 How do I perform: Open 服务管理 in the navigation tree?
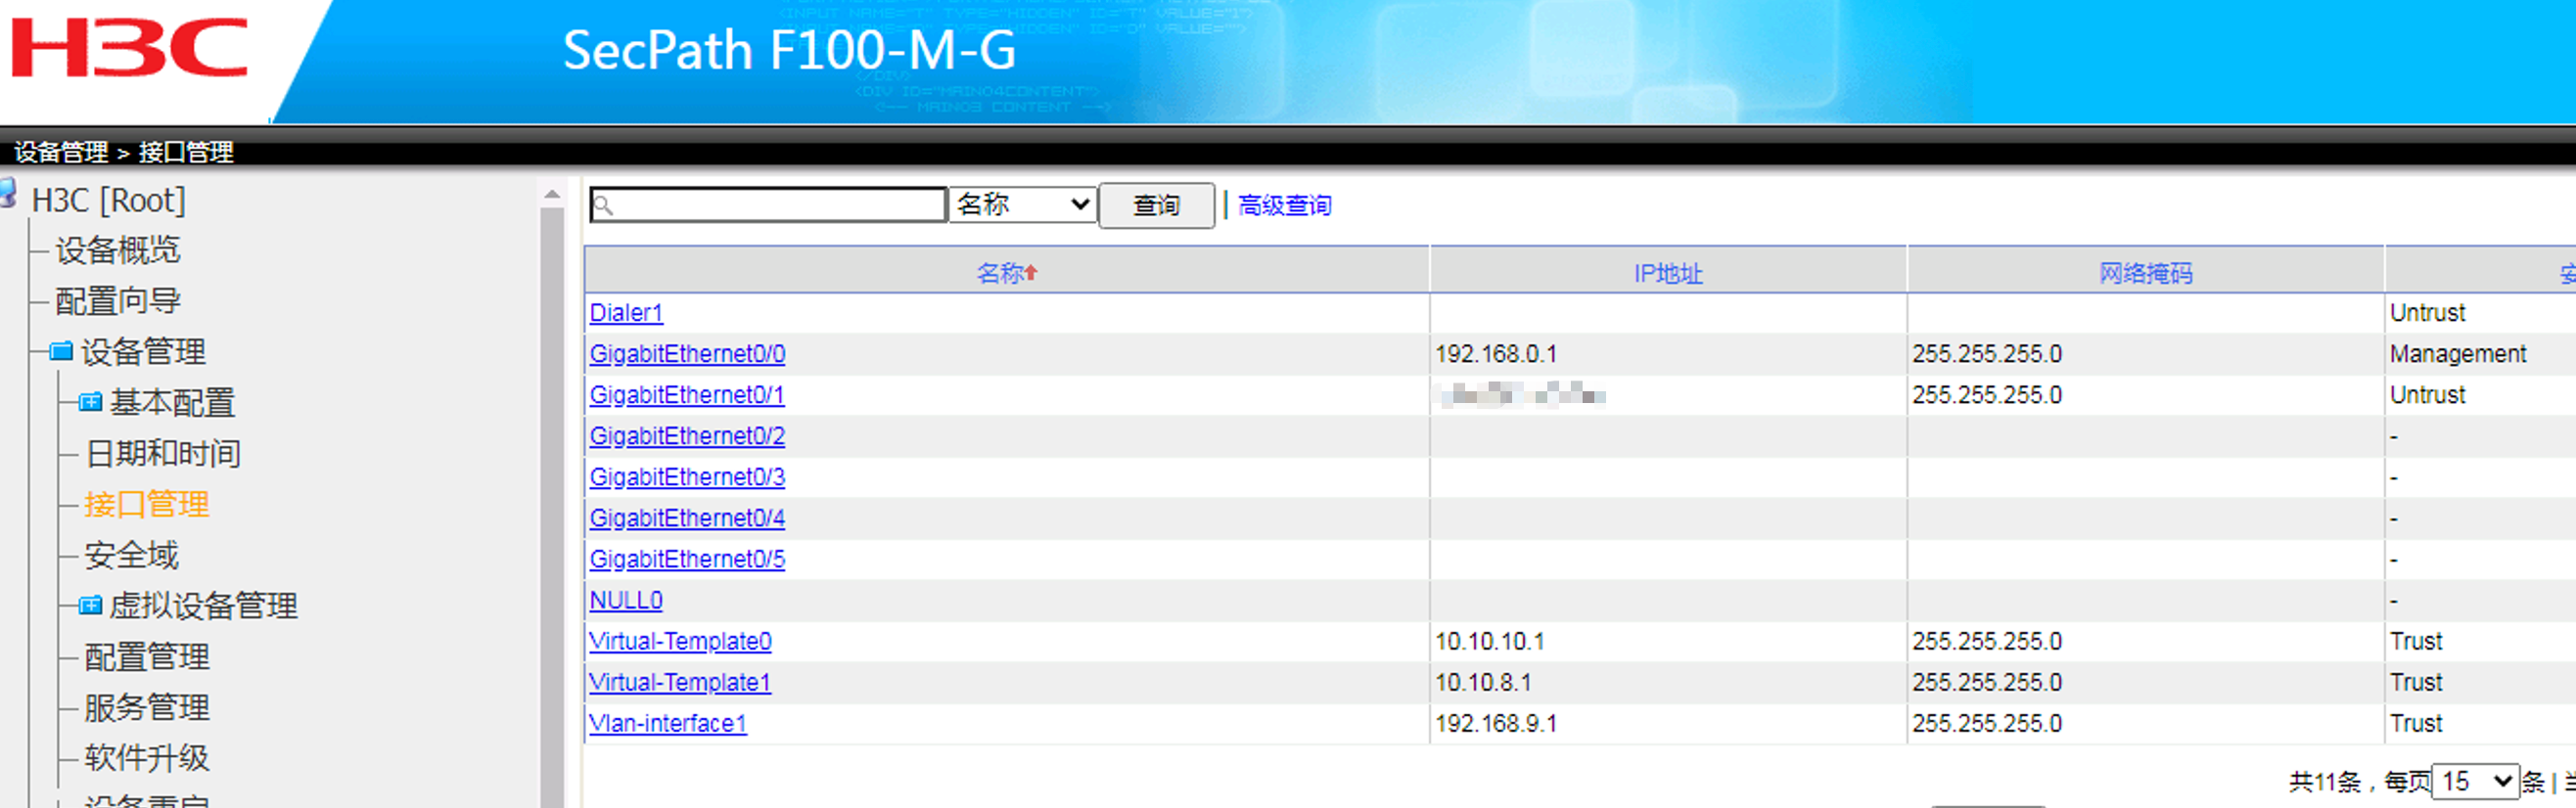coord(147,707)
